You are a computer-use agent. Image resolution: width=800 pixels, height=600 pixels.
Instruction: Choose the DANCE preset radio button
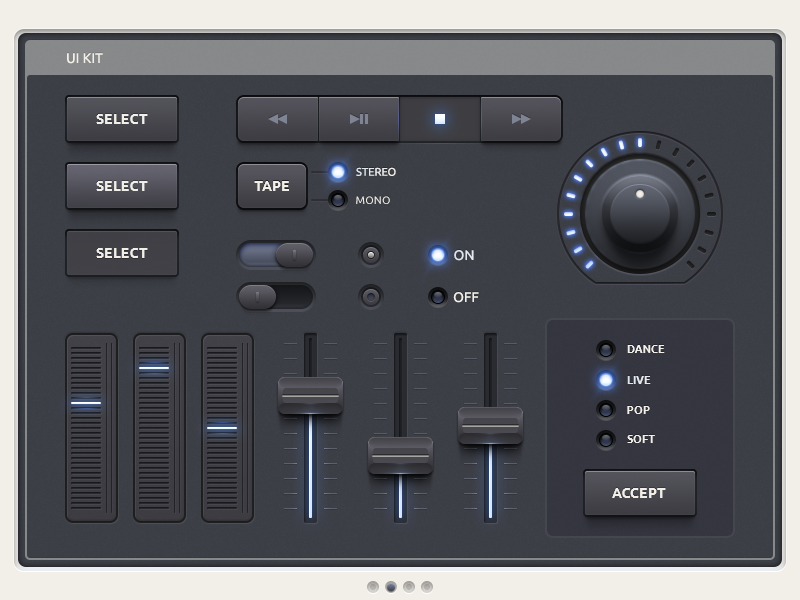click(x=606, y=349)
